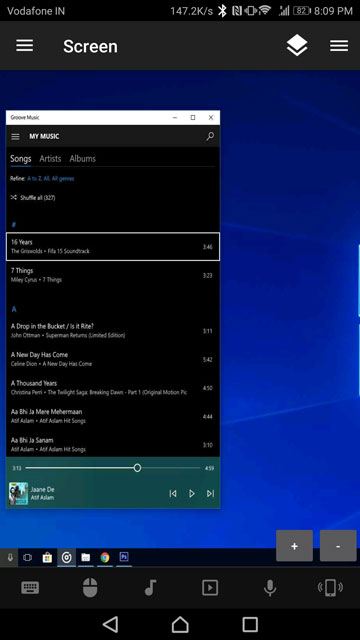This screenshot has height=640, width=360.
Task: Open File Explorer from the taskbar
Action: point(86,557)
